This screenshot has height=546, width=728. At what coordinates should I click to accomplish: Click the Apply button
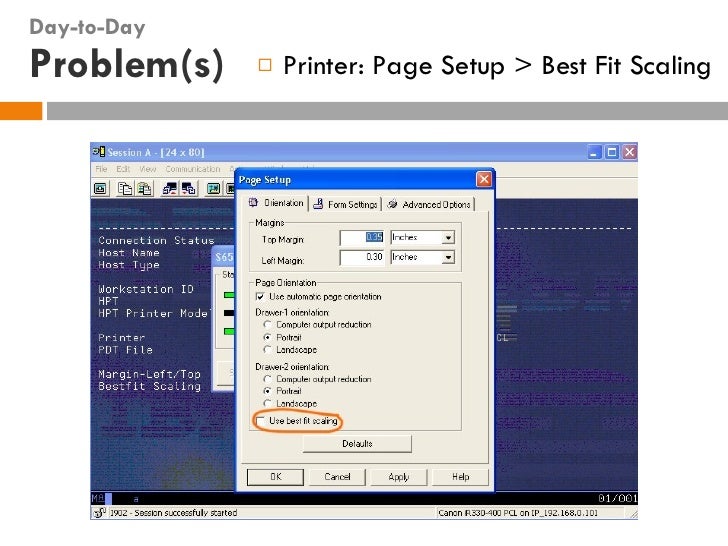[399, 477]
